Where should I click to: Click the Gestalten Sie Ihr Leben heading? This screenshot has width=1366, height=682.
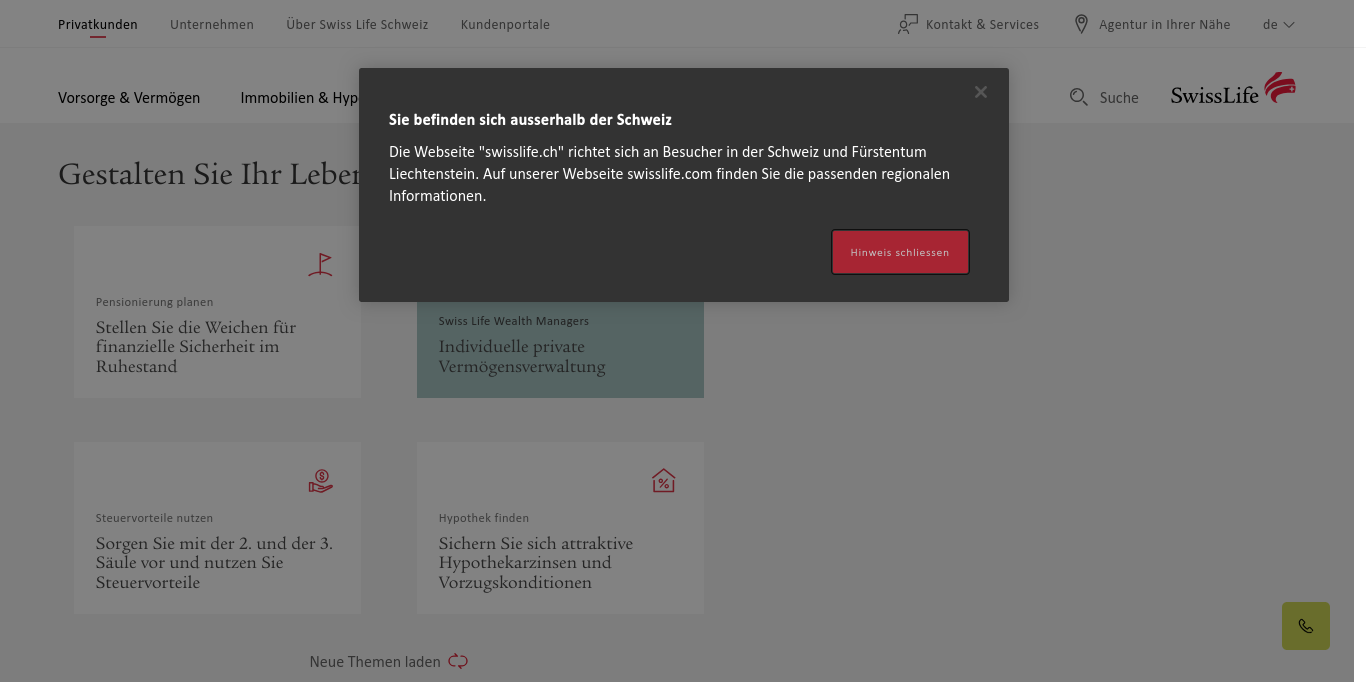(x=209, y=174)
